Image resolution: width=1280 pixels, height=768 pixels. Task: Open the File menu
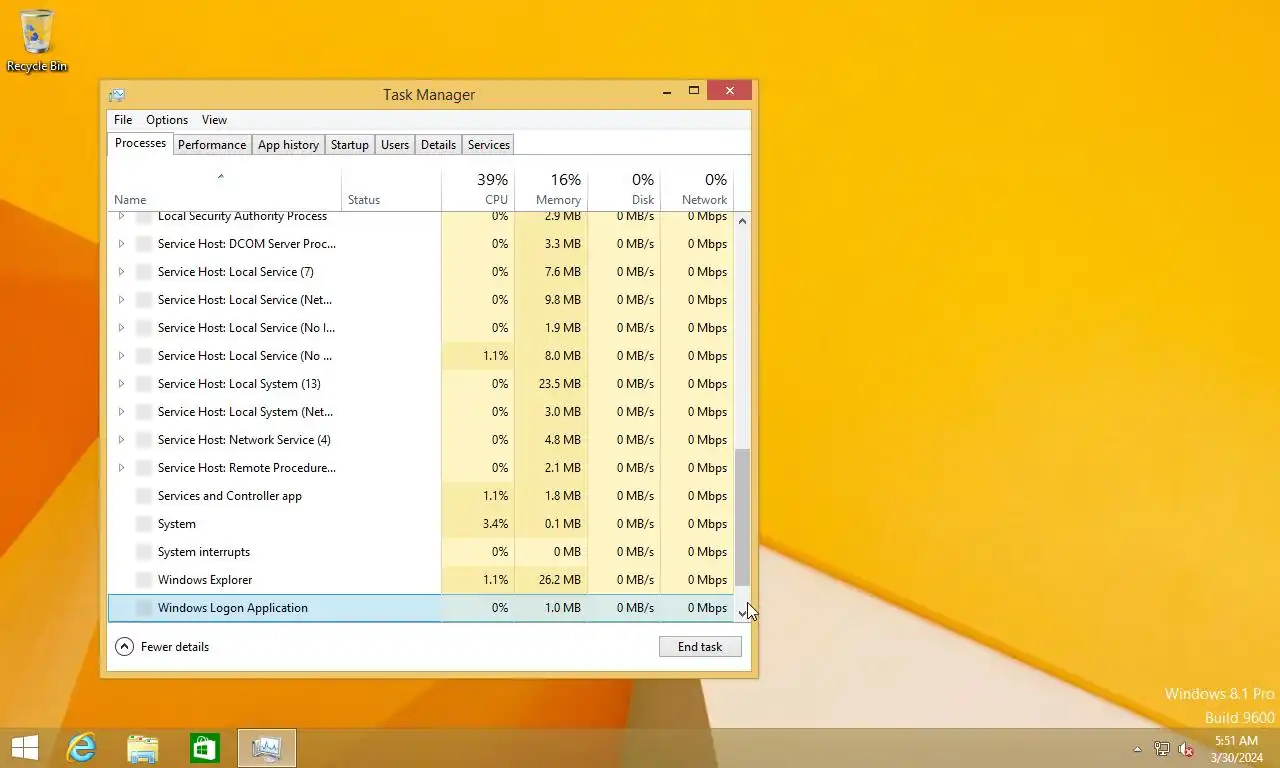[123, 120]
